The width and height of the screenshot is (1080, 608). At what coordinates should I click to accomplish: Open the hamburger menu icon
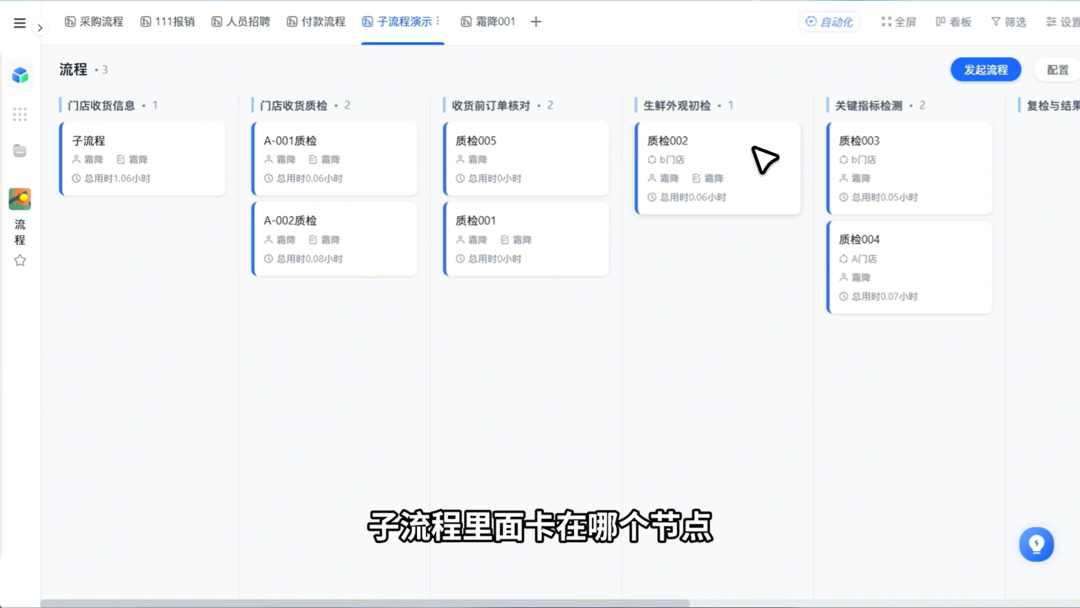19,23
